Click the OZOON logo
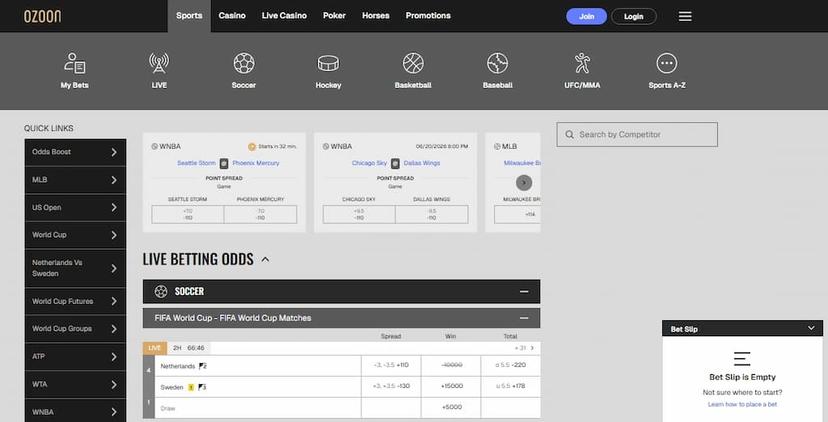 [42, 16]
